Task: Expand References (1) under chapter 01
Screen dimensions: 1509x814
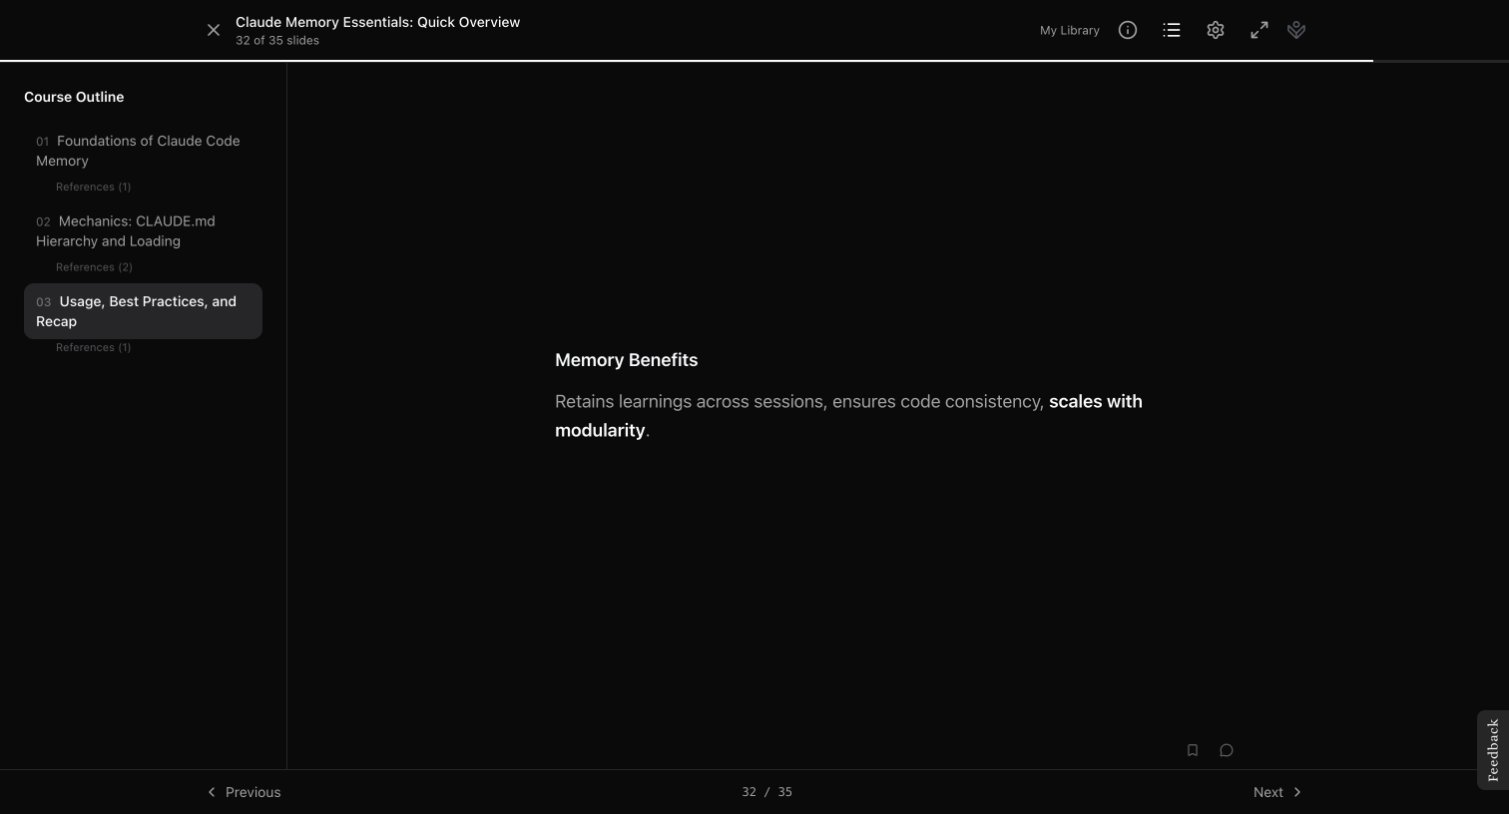Action: pos(93,187)
